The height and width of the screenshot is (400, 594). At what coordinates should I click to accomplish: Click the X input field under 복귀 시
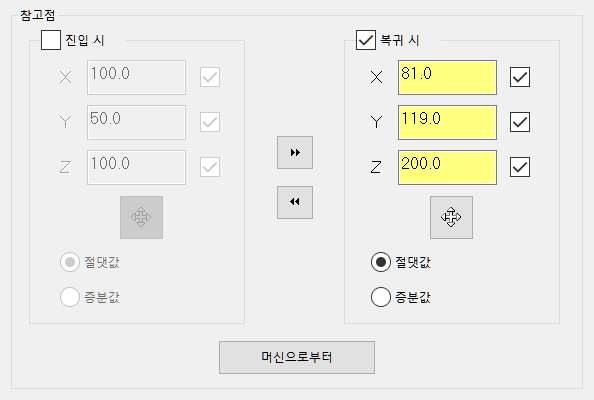447,77
